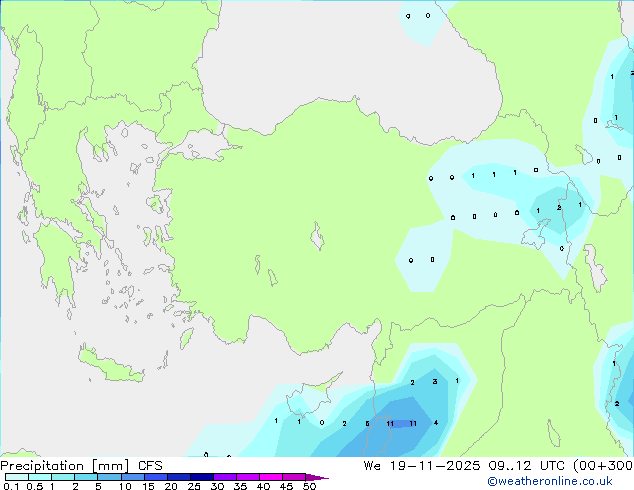Click the dark navy 25–30 mm legend swatch
Screen dimensions: 634x490
(201, 477)
